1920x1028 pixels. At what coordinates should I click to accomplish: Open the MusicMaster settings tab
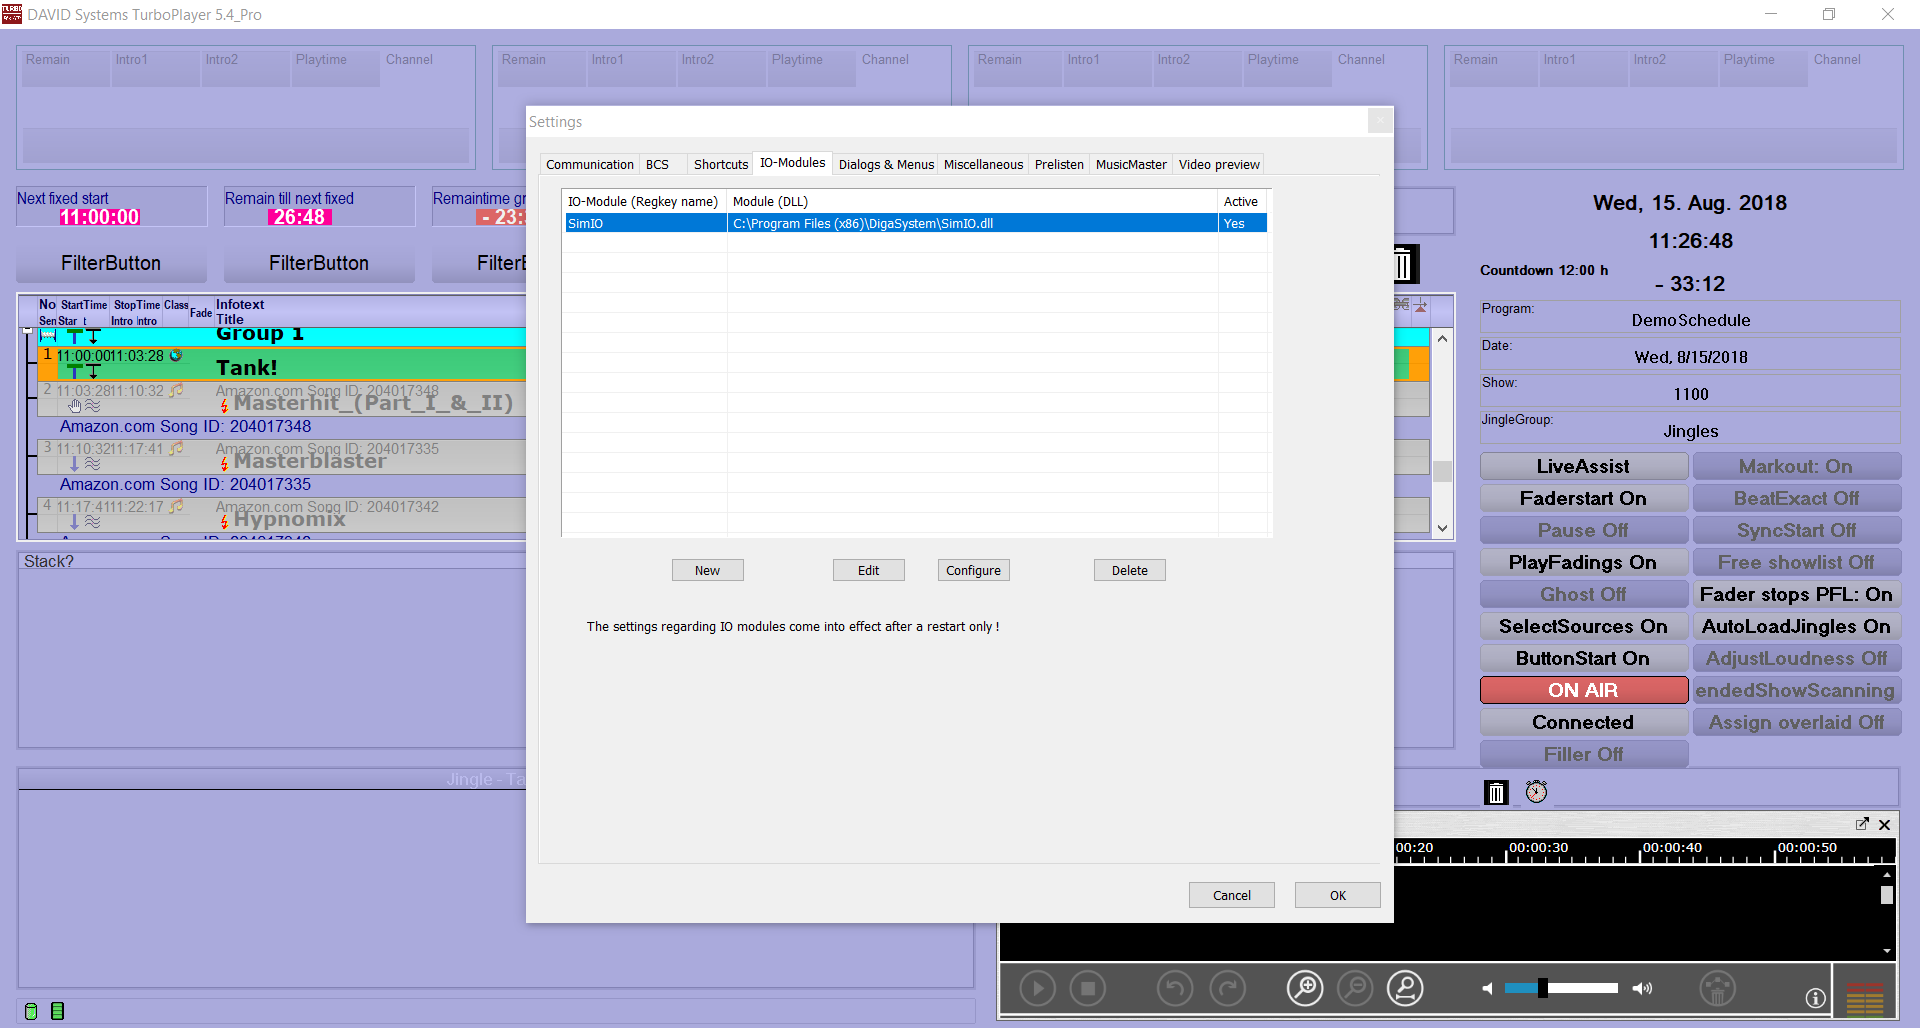point(1130,164)
